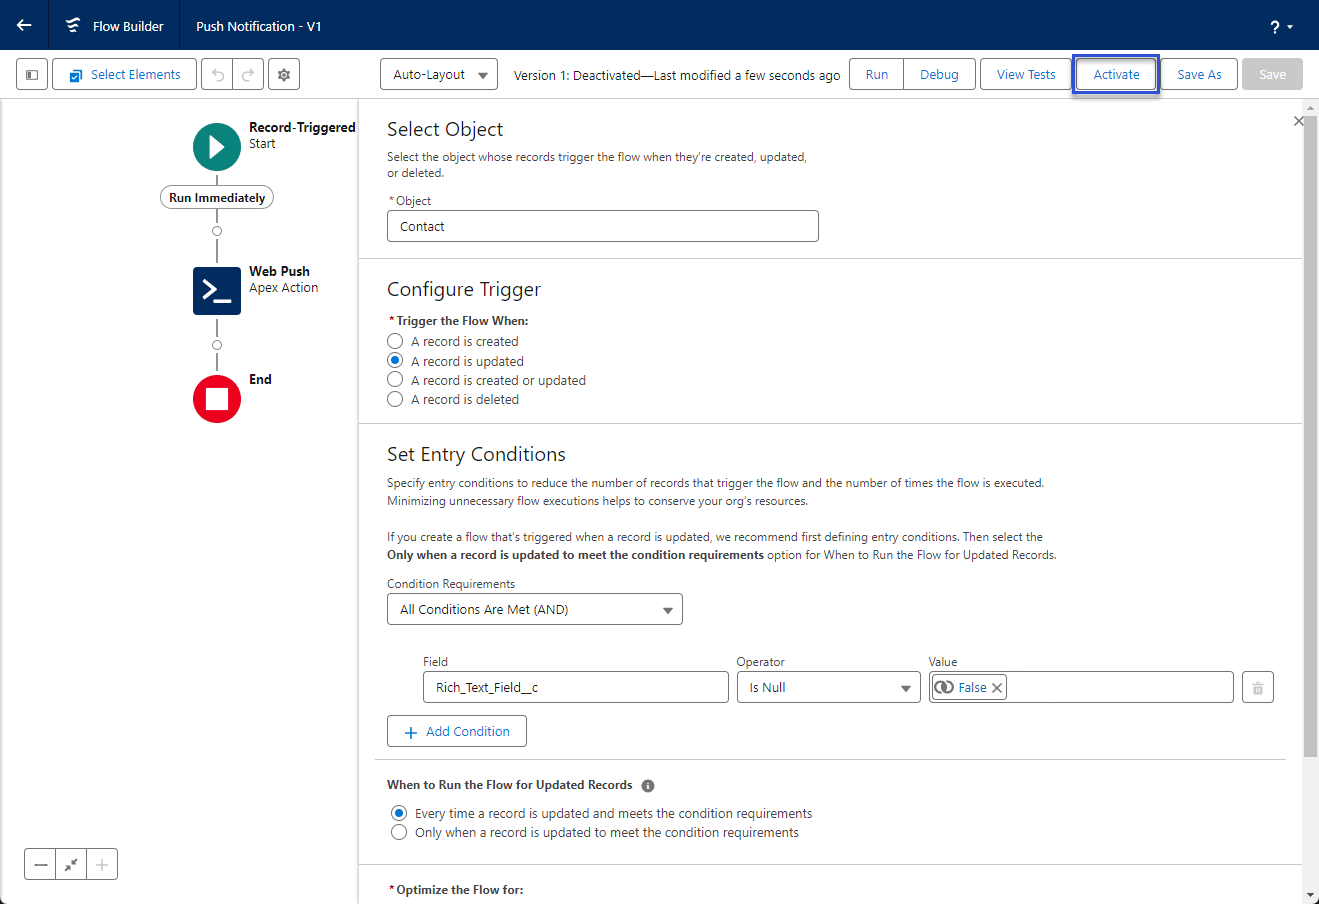Open the Operator 'Is Null' dropdown
Screen dimensions: 1319x904
pos(828,688)
